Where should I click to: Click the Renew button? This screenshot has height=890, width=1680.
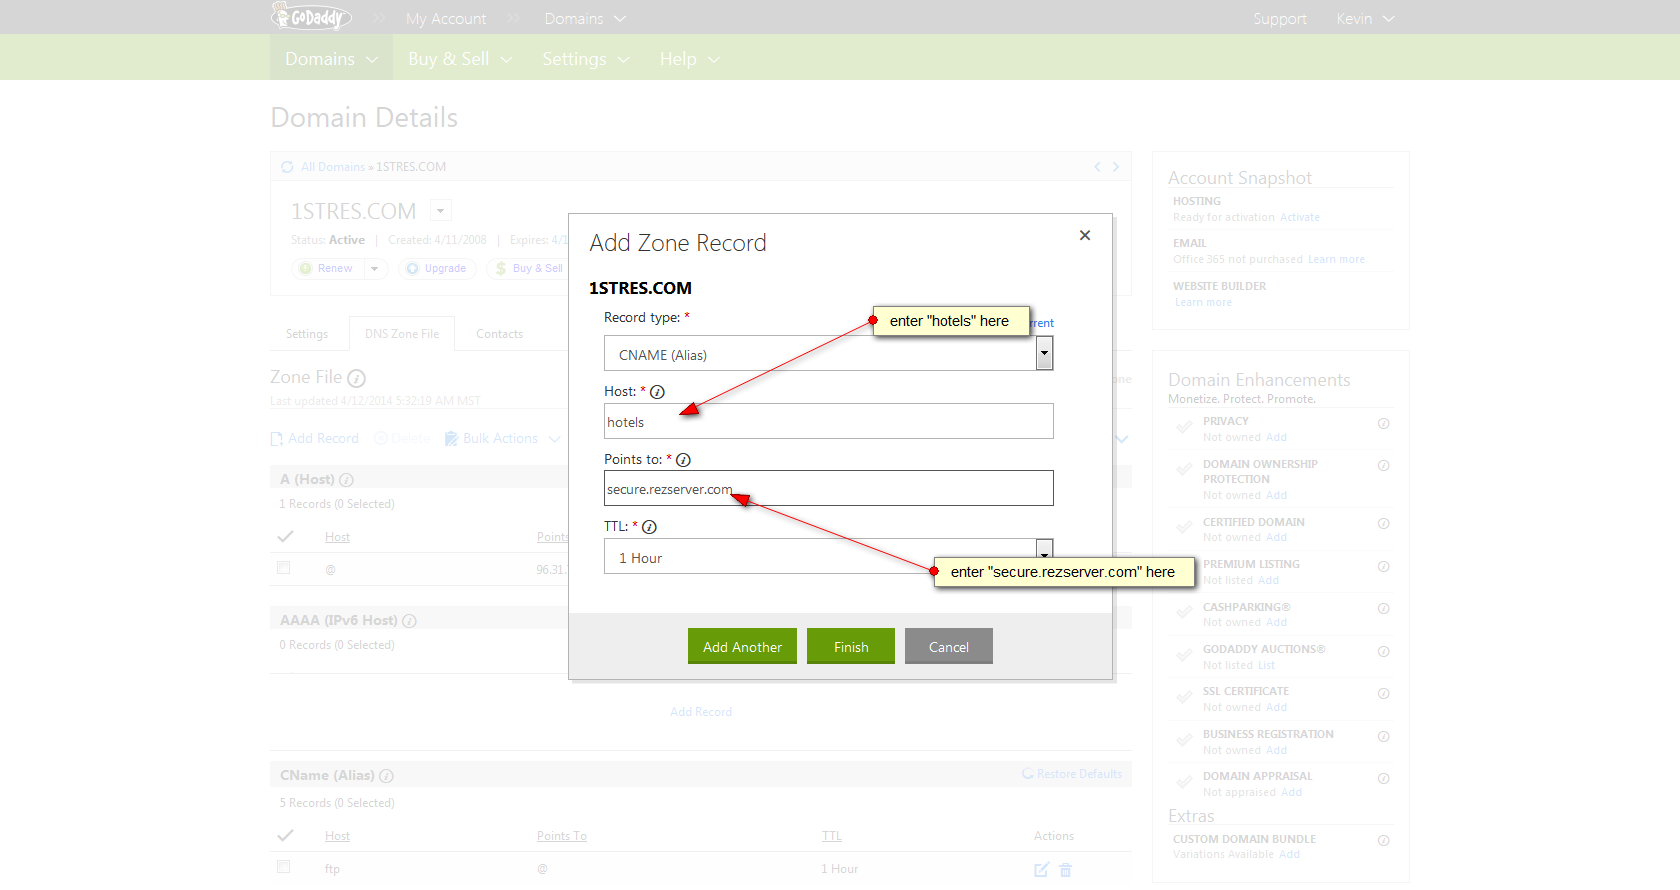[327, 268]
